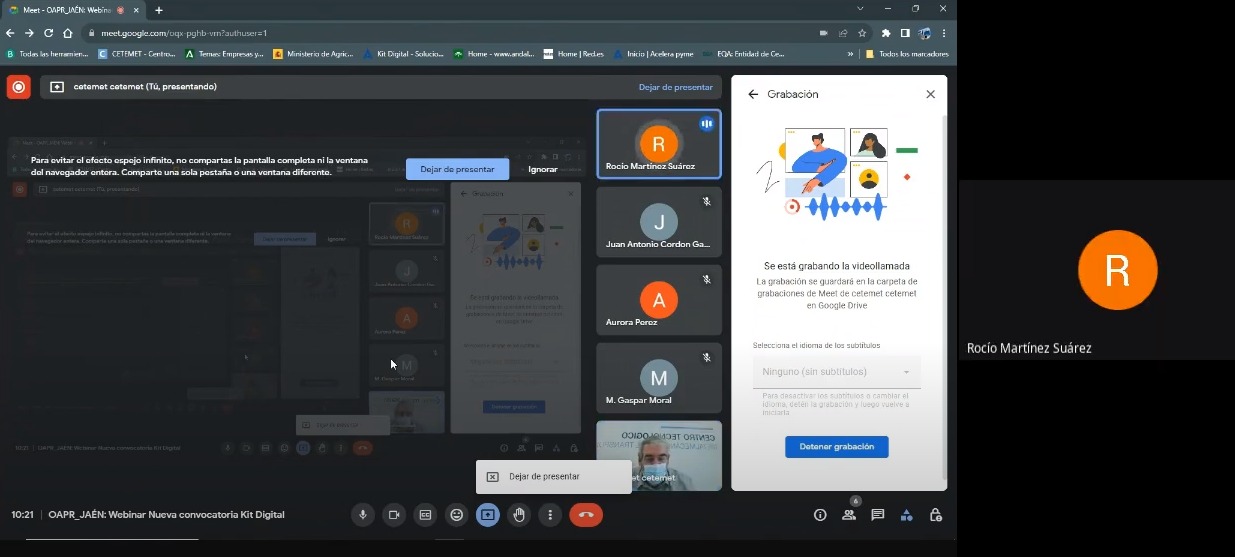Open the chat panel icon
Image resolution: width=1235 pixels, height=557 pixels.
point(877,515)
